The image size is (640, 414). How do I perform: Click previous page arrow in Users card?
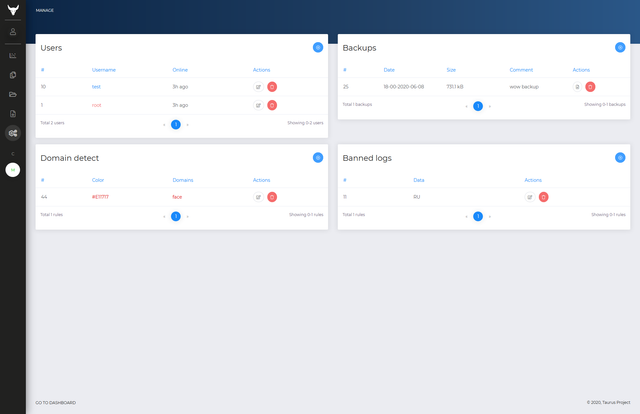pos(164,125)
